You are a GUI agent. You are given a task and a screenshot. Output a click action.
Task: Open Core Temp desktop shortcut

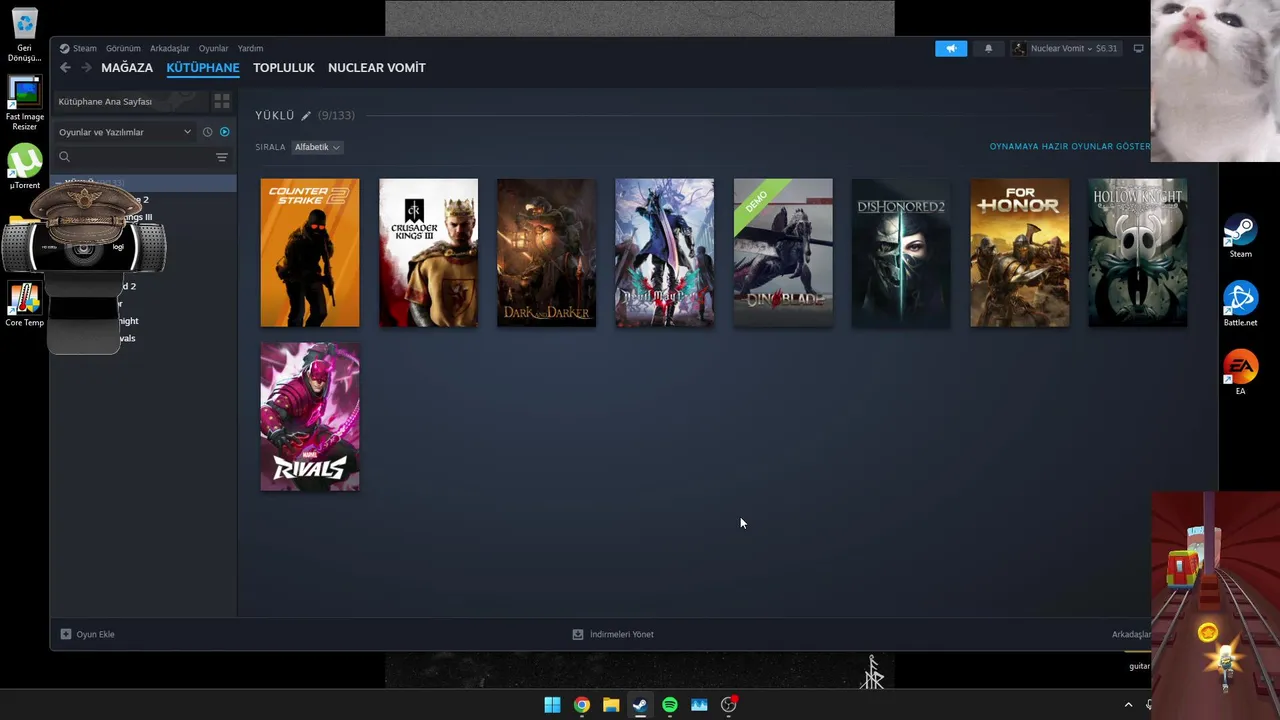pyautogui.click(x=24, y=305)
